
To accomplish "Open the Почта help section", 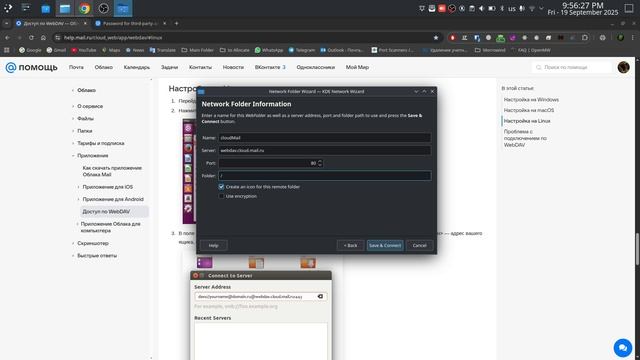I will tap(76, 67).
